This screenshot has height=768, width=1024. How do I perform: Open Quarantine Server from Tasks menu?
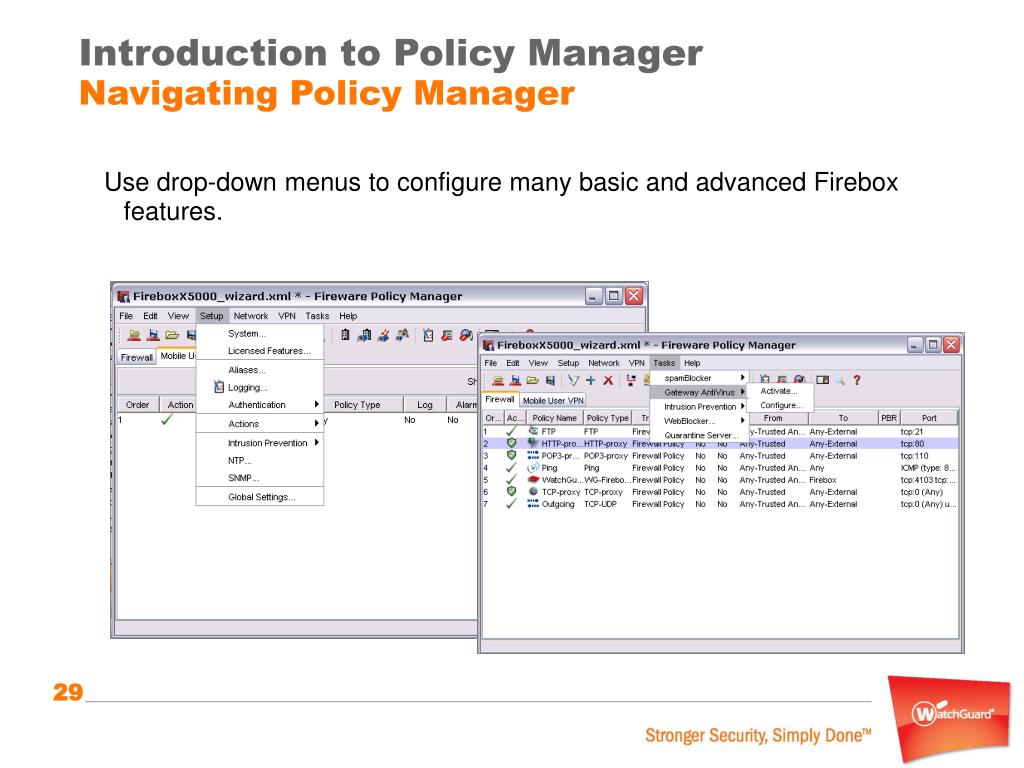coord(699,435)
